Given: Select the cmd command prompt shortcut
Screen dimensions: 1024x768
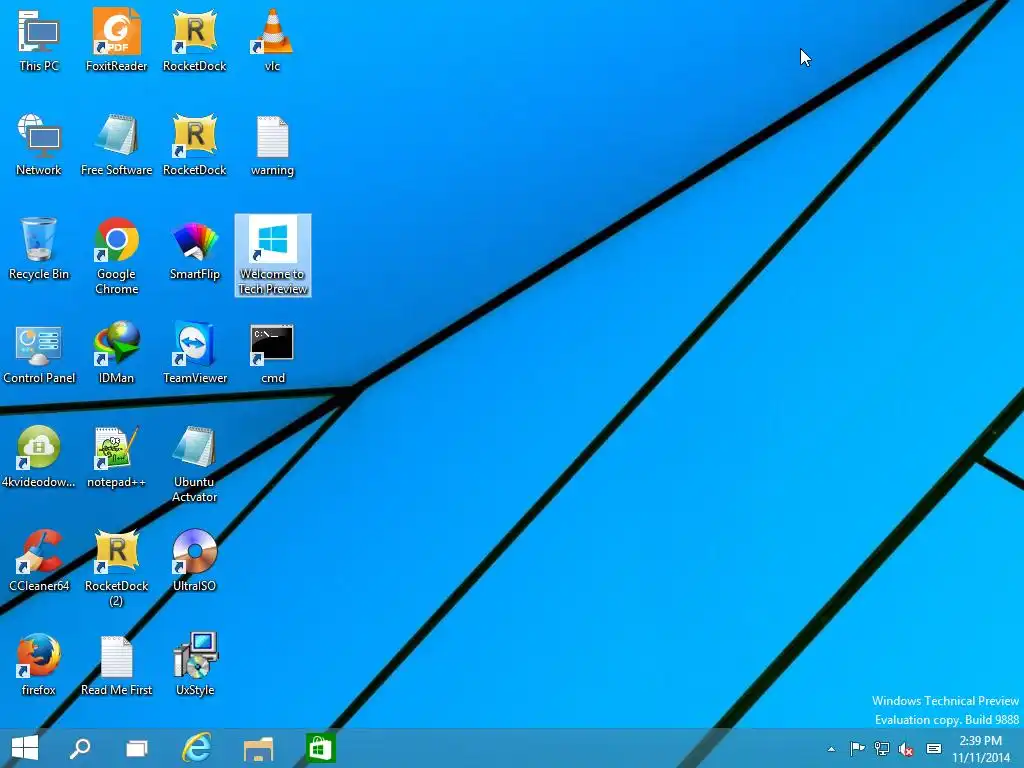Looking at the screenshot, I should [x=272, y=353].
